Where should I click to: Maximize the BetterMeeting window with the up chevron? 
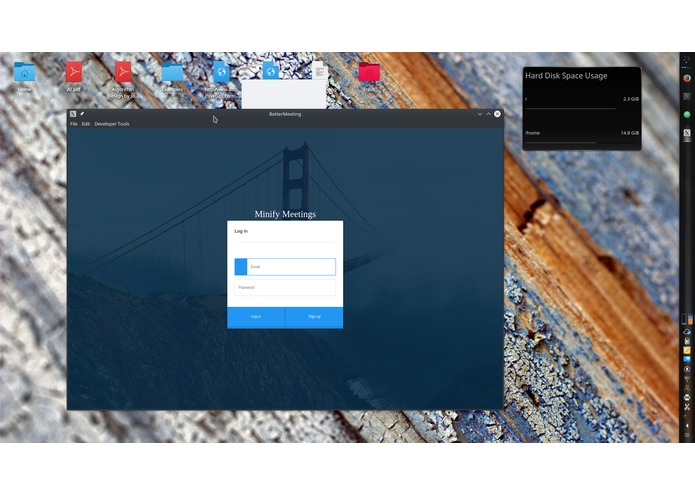pos(488,114)
